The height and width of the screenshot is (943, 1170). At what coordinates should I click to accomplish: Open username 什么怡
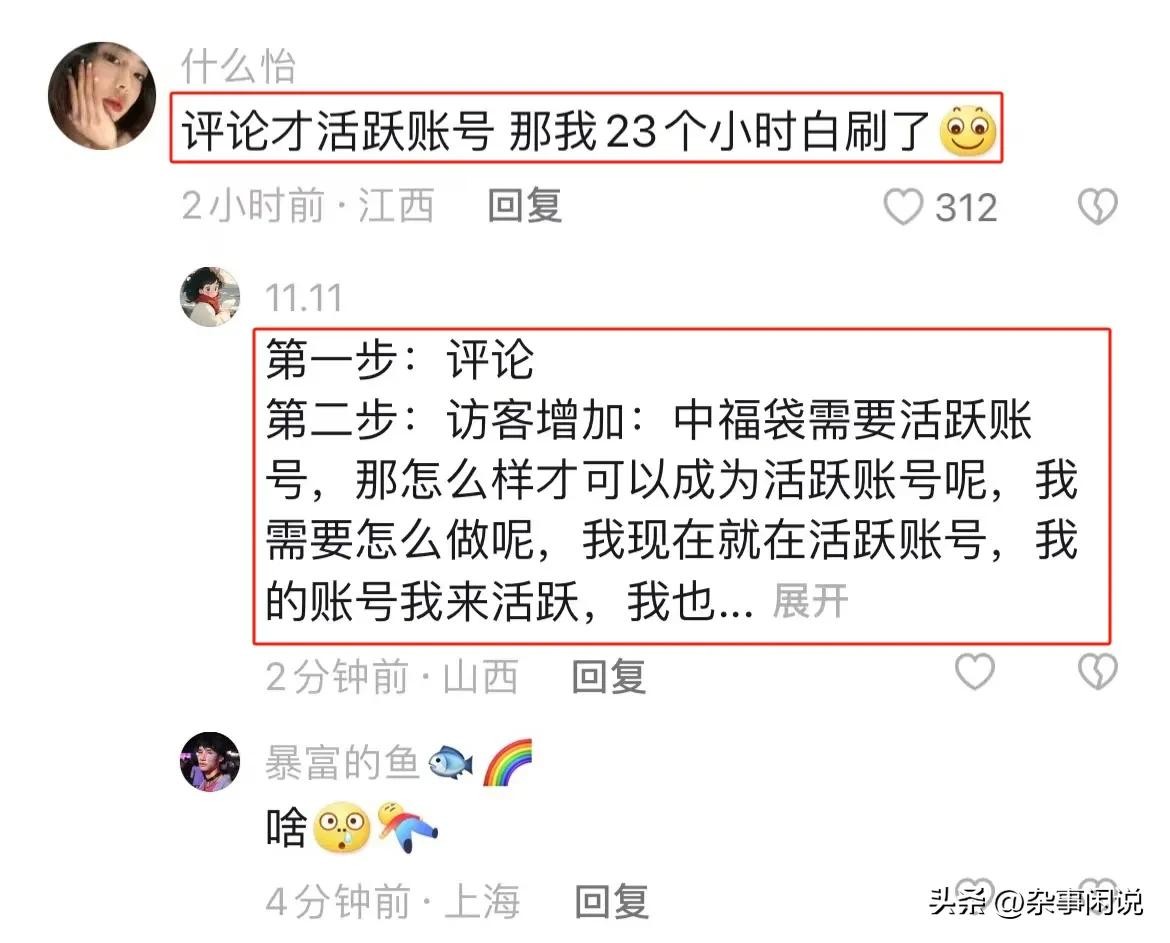tap(238, 66)
